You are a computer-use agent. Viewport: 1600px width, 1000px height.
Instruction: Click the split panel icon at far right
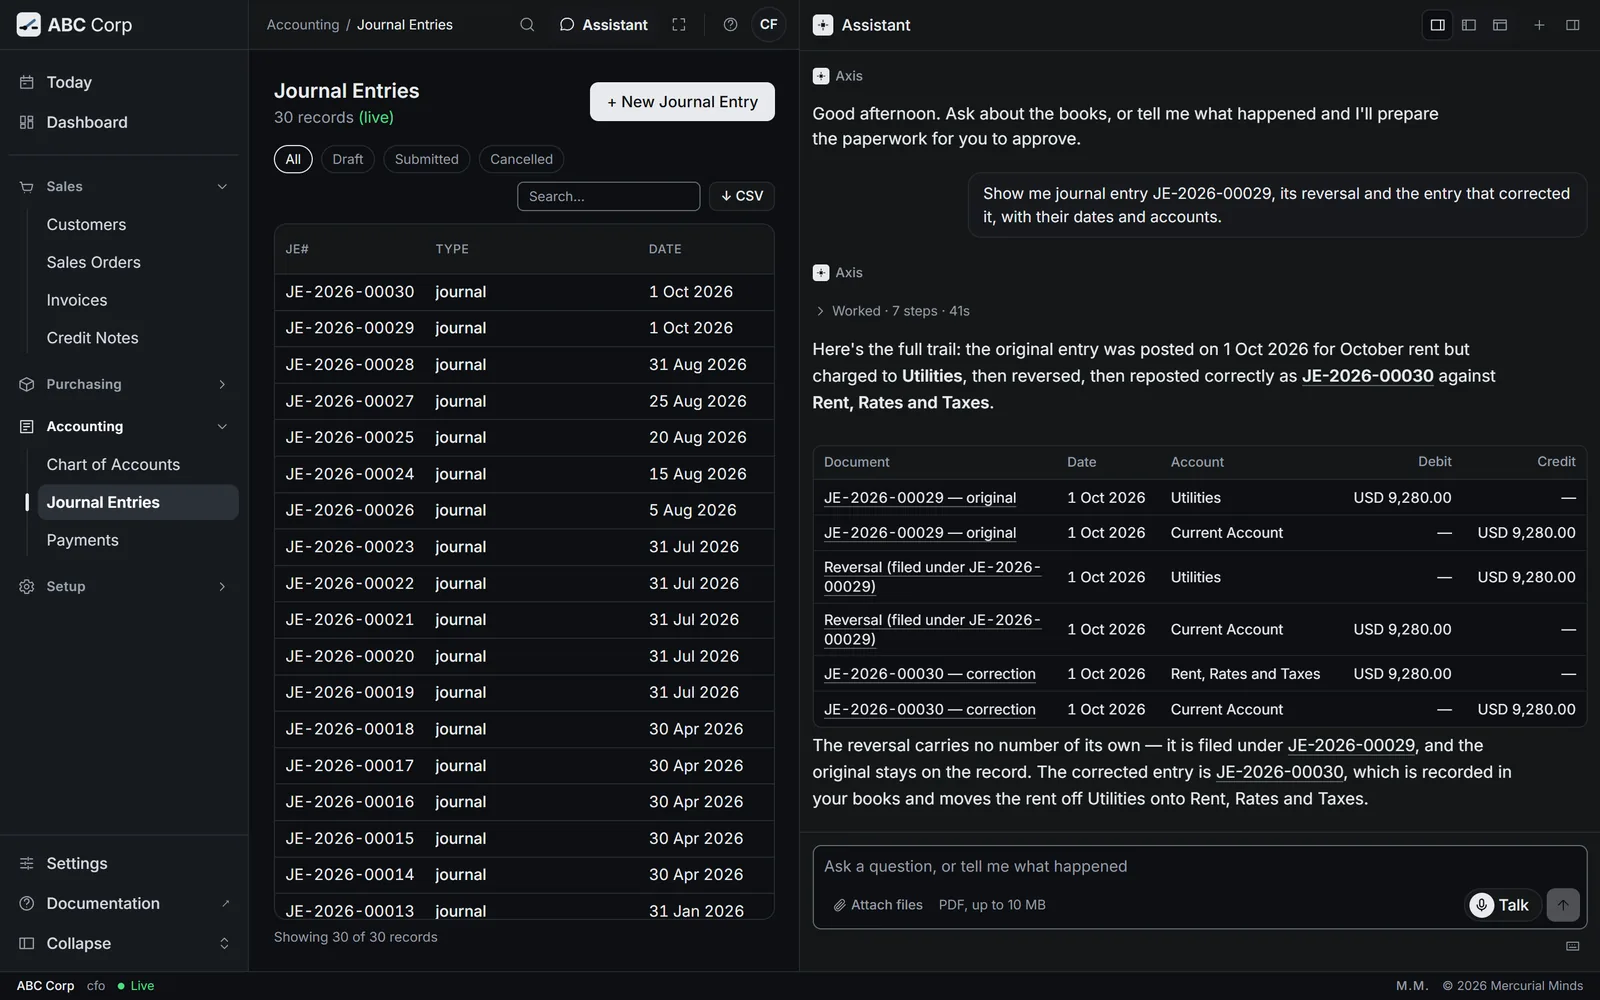point(1573,25)
